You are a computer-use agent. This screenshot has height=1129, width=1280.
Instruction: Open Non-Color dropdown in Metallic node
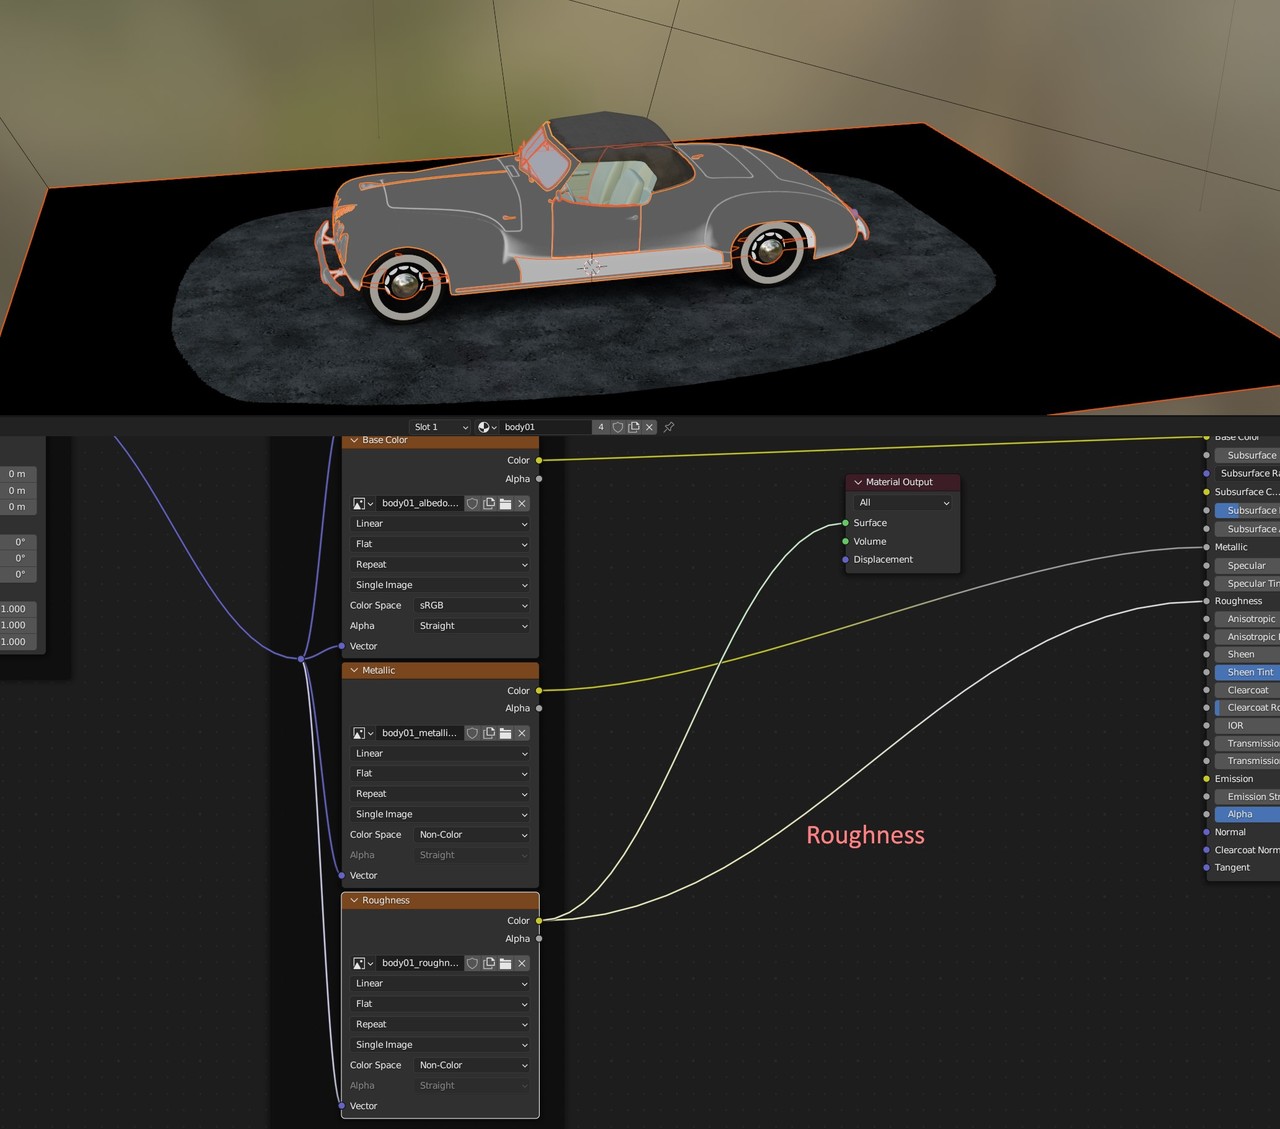pyautogui.click(x=472, y=835)
